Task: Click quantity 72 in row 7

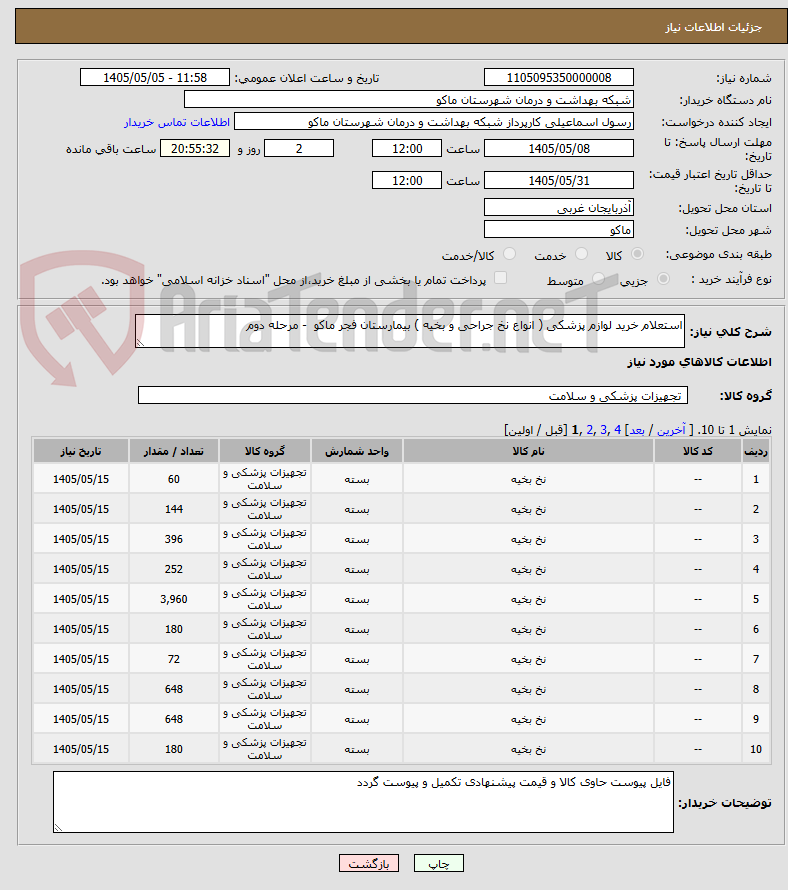Action: pos(174,659)
